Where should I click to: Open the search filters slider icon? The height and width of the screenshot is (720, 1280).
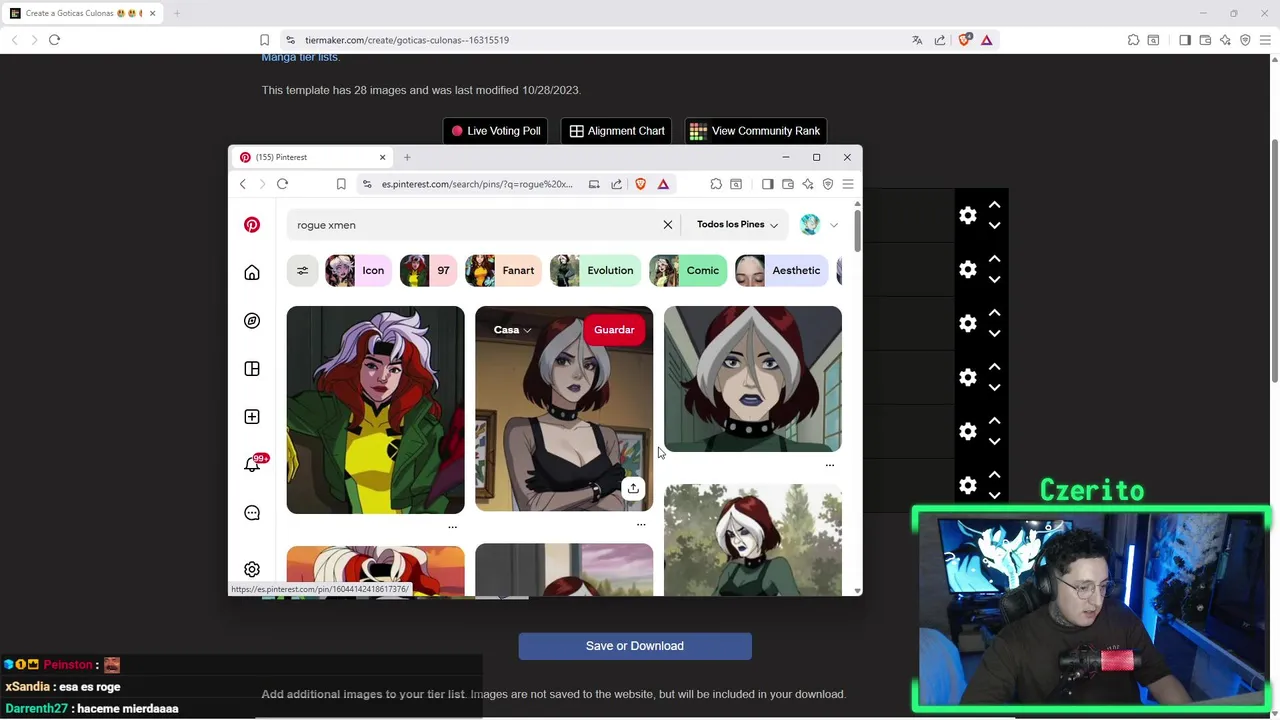302,270
